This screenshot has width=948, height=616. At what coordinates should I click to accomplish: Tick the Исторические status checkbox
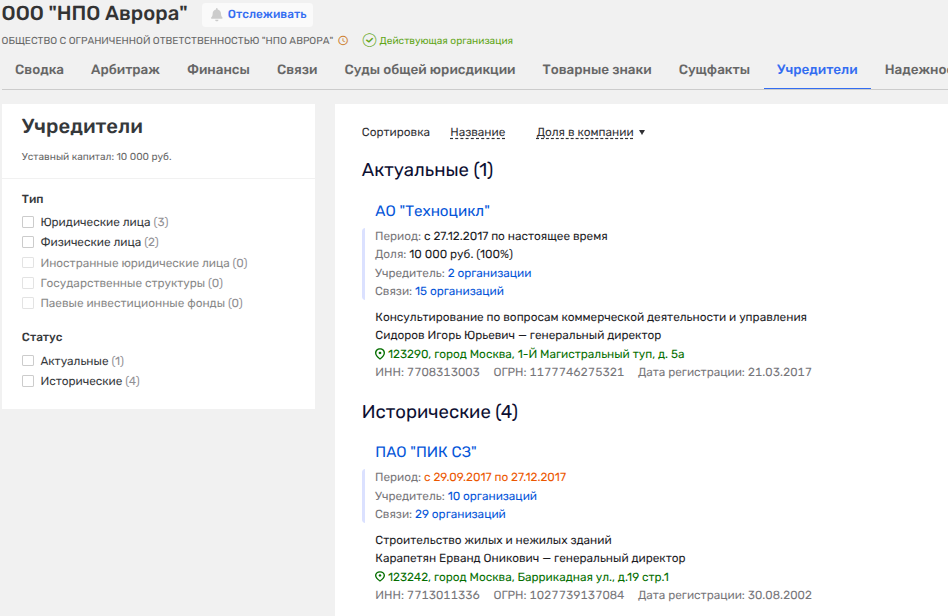click(28, 381)
